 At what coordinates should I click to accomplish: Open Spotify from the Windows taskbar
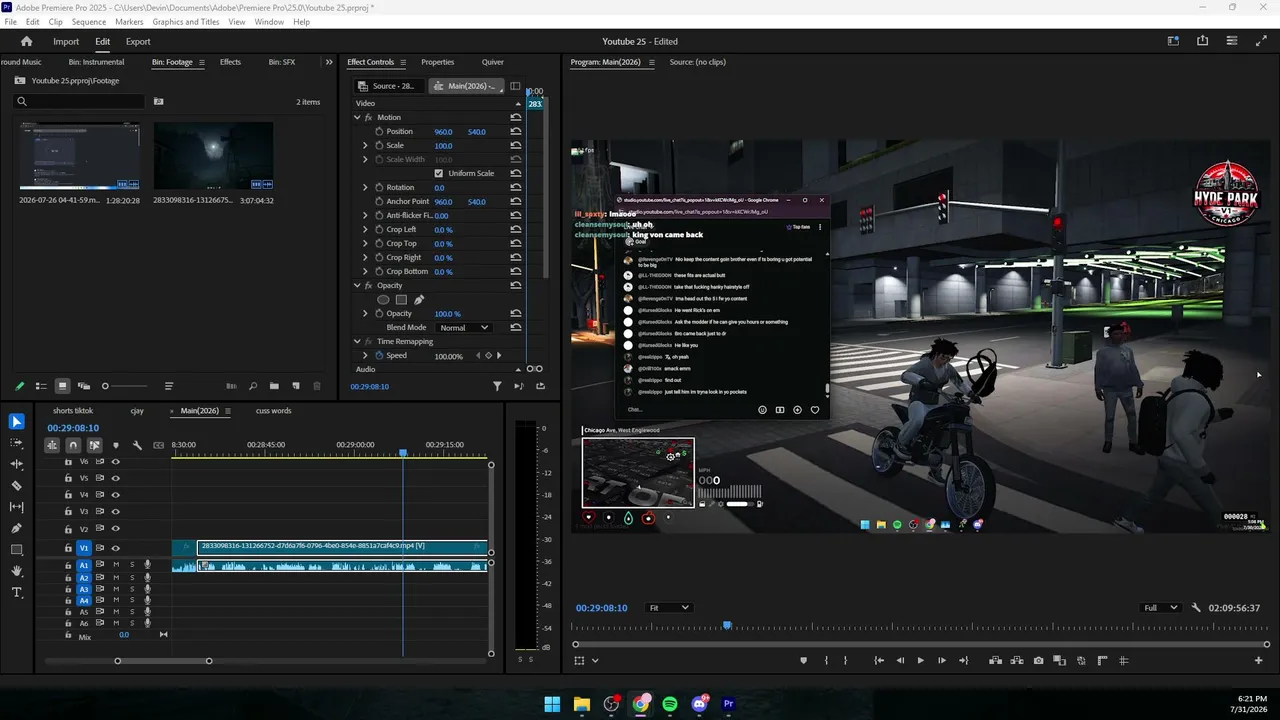coord(670,704)
